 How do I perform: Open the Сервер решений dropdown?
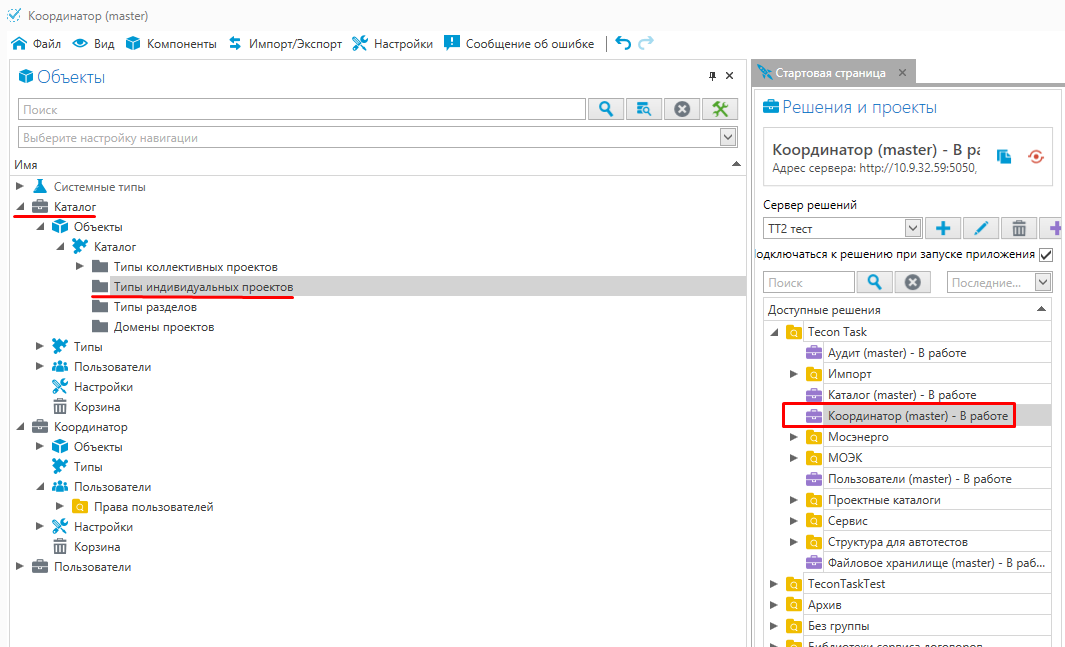(x=911, y=229)
